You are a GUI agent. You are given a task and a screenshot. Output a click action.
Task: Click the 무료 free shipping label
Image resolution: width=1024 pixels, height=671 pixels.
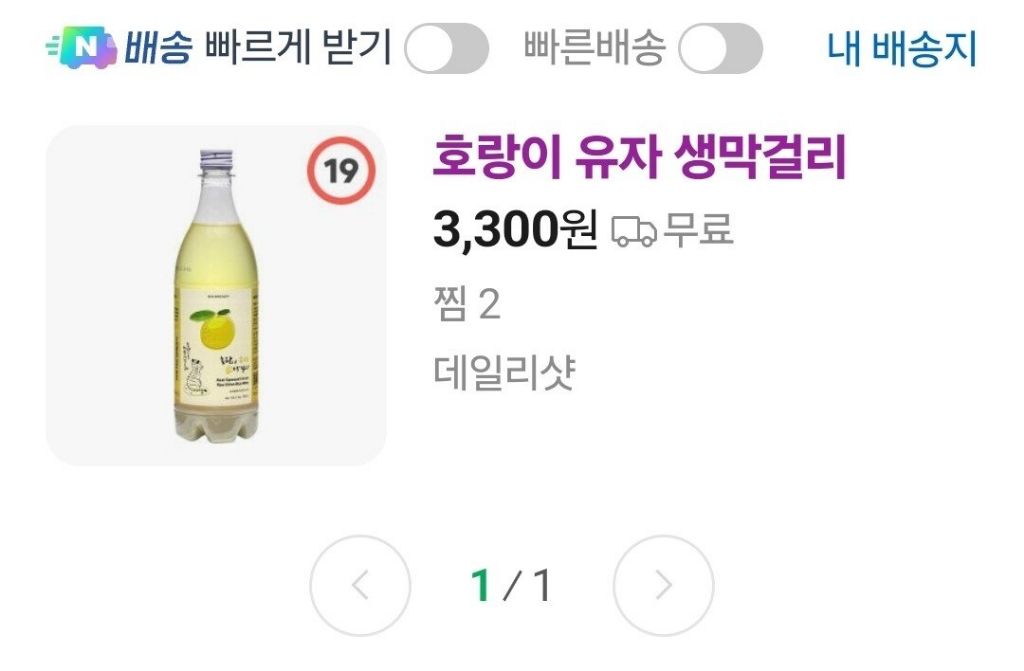(699, 230)
